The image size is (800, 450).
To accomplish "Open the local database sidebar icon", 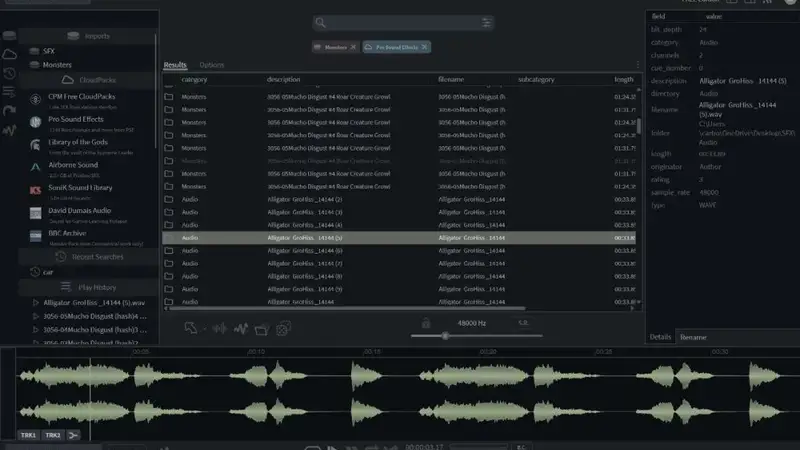I will (x=9, y=35).
